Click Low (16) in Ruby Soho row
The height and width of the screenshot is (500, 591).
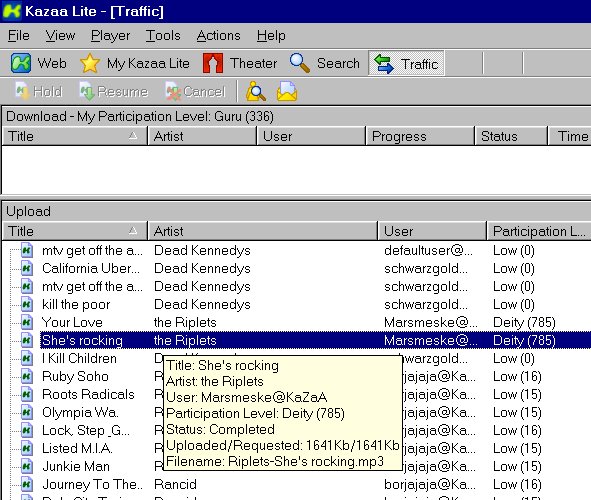(x=517, y=376)
